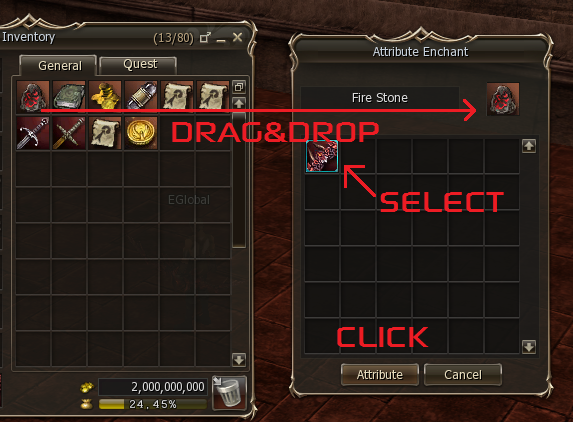Select the highlighted weapon in enchant grid
The image size is (573, 422).
click(322, 156)
